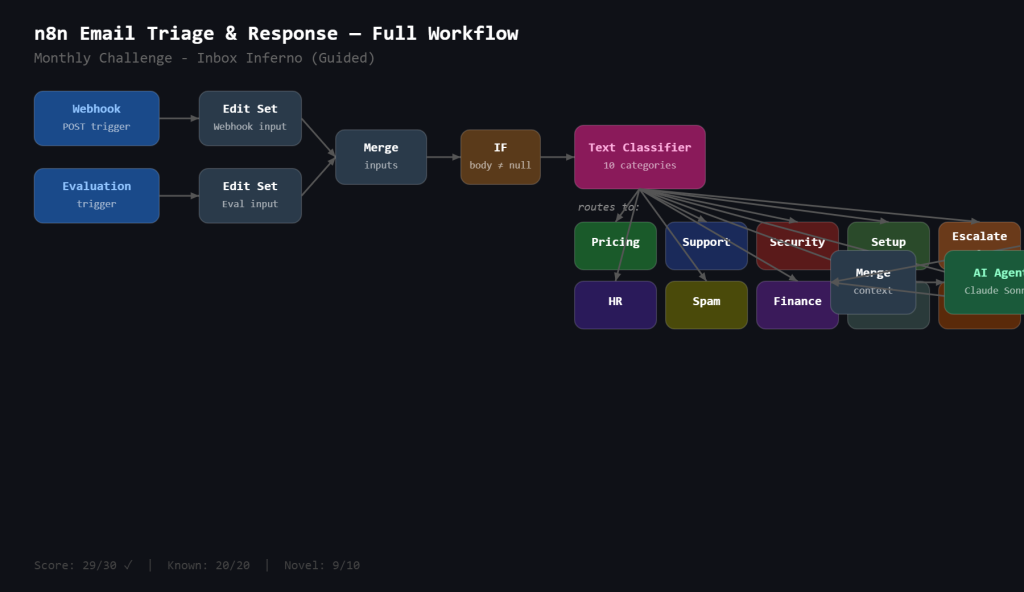Open the Edit Set Eval input node
The image size is (1024, 592).
click(x=250, y=195)
